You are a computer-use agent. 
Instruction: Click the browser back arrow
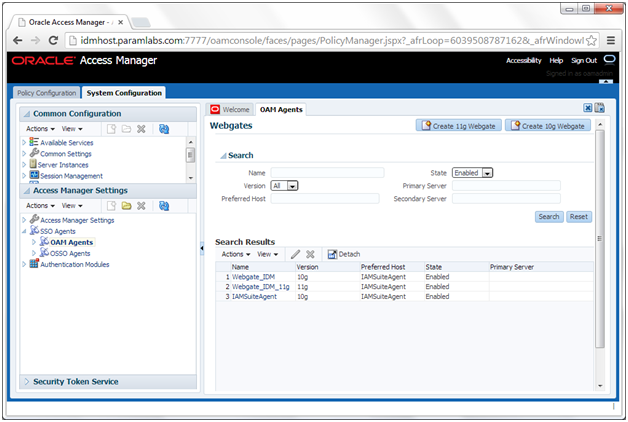pos(18,40)
